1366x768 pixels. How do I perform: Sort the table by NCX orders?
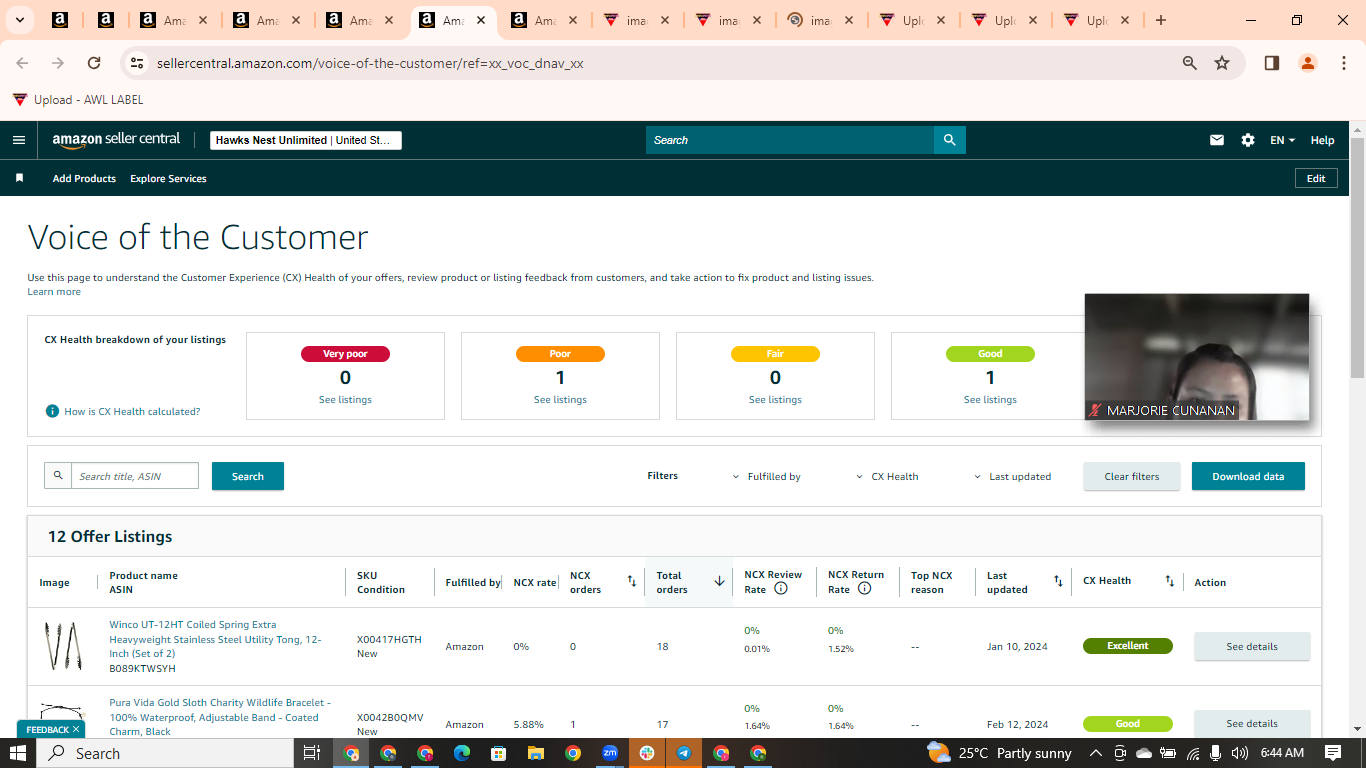[632, 581]
